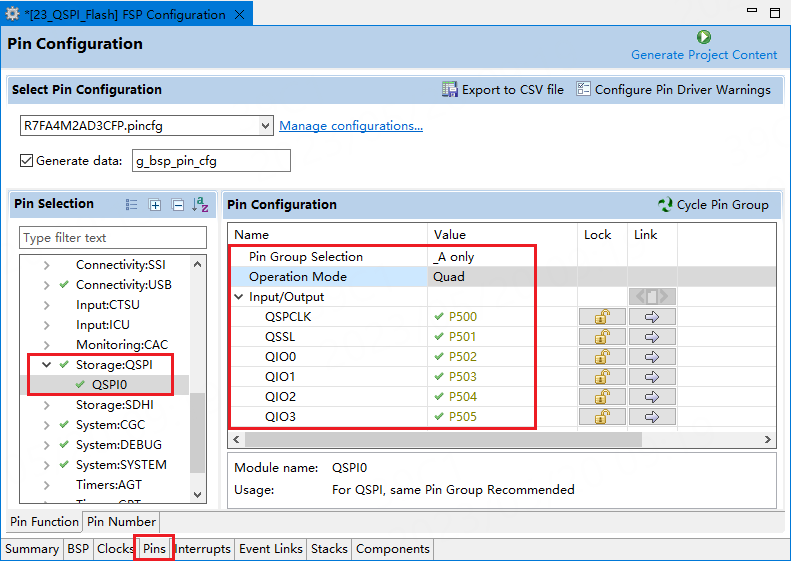Collapse all items in Pin Selection toolbar
The image size is (791, 561).
pos(178,205)
